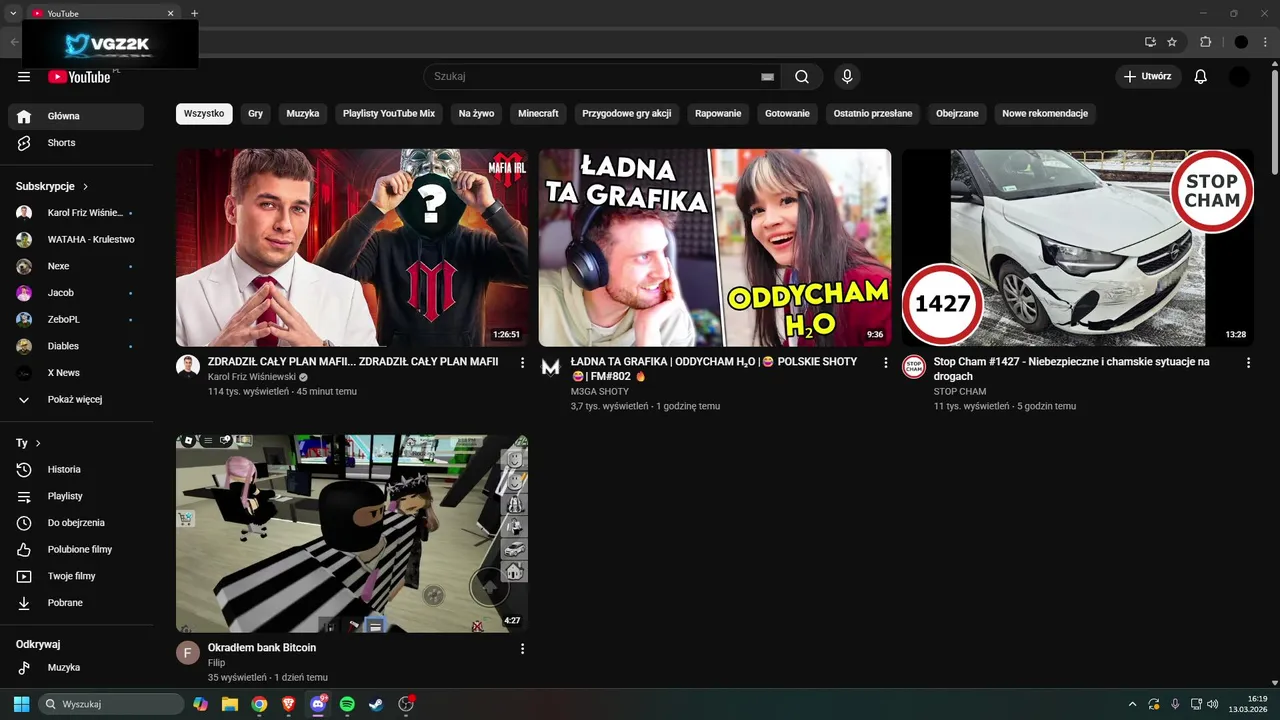Open the hamburger guide menu

click(24, 77)
